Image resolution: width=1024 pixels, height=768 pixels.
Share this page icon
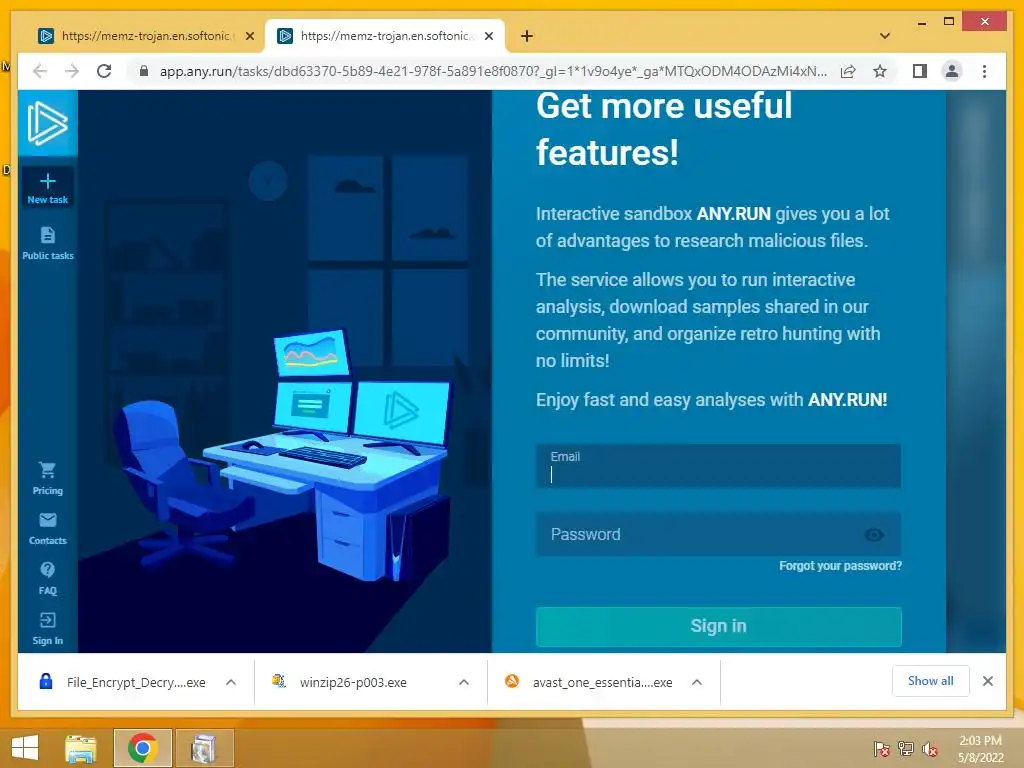coord(848,71)
